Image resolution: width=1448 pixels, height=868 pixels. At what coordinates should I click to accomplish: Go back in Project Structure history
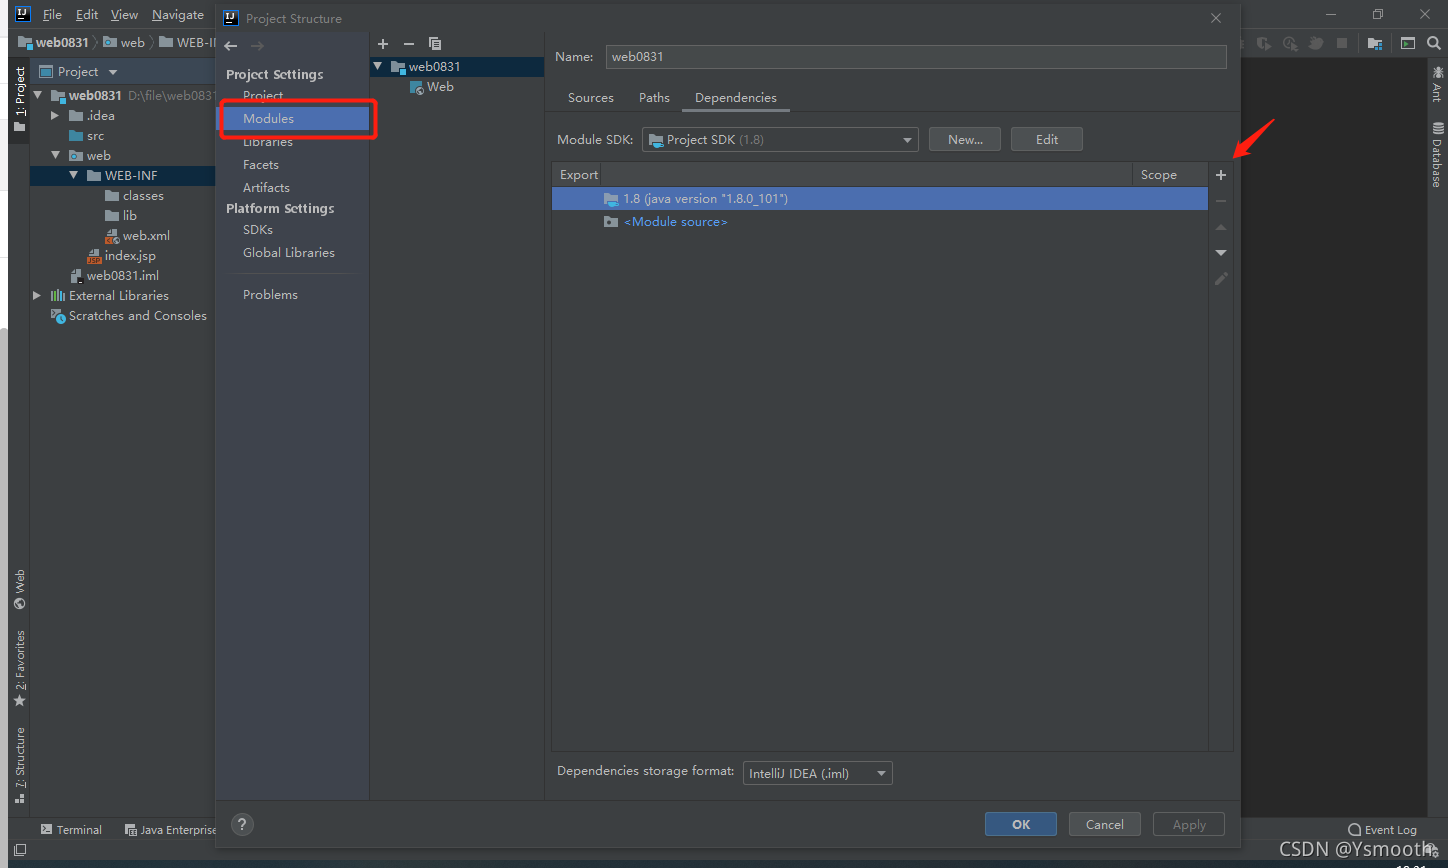tap(231, 46)
